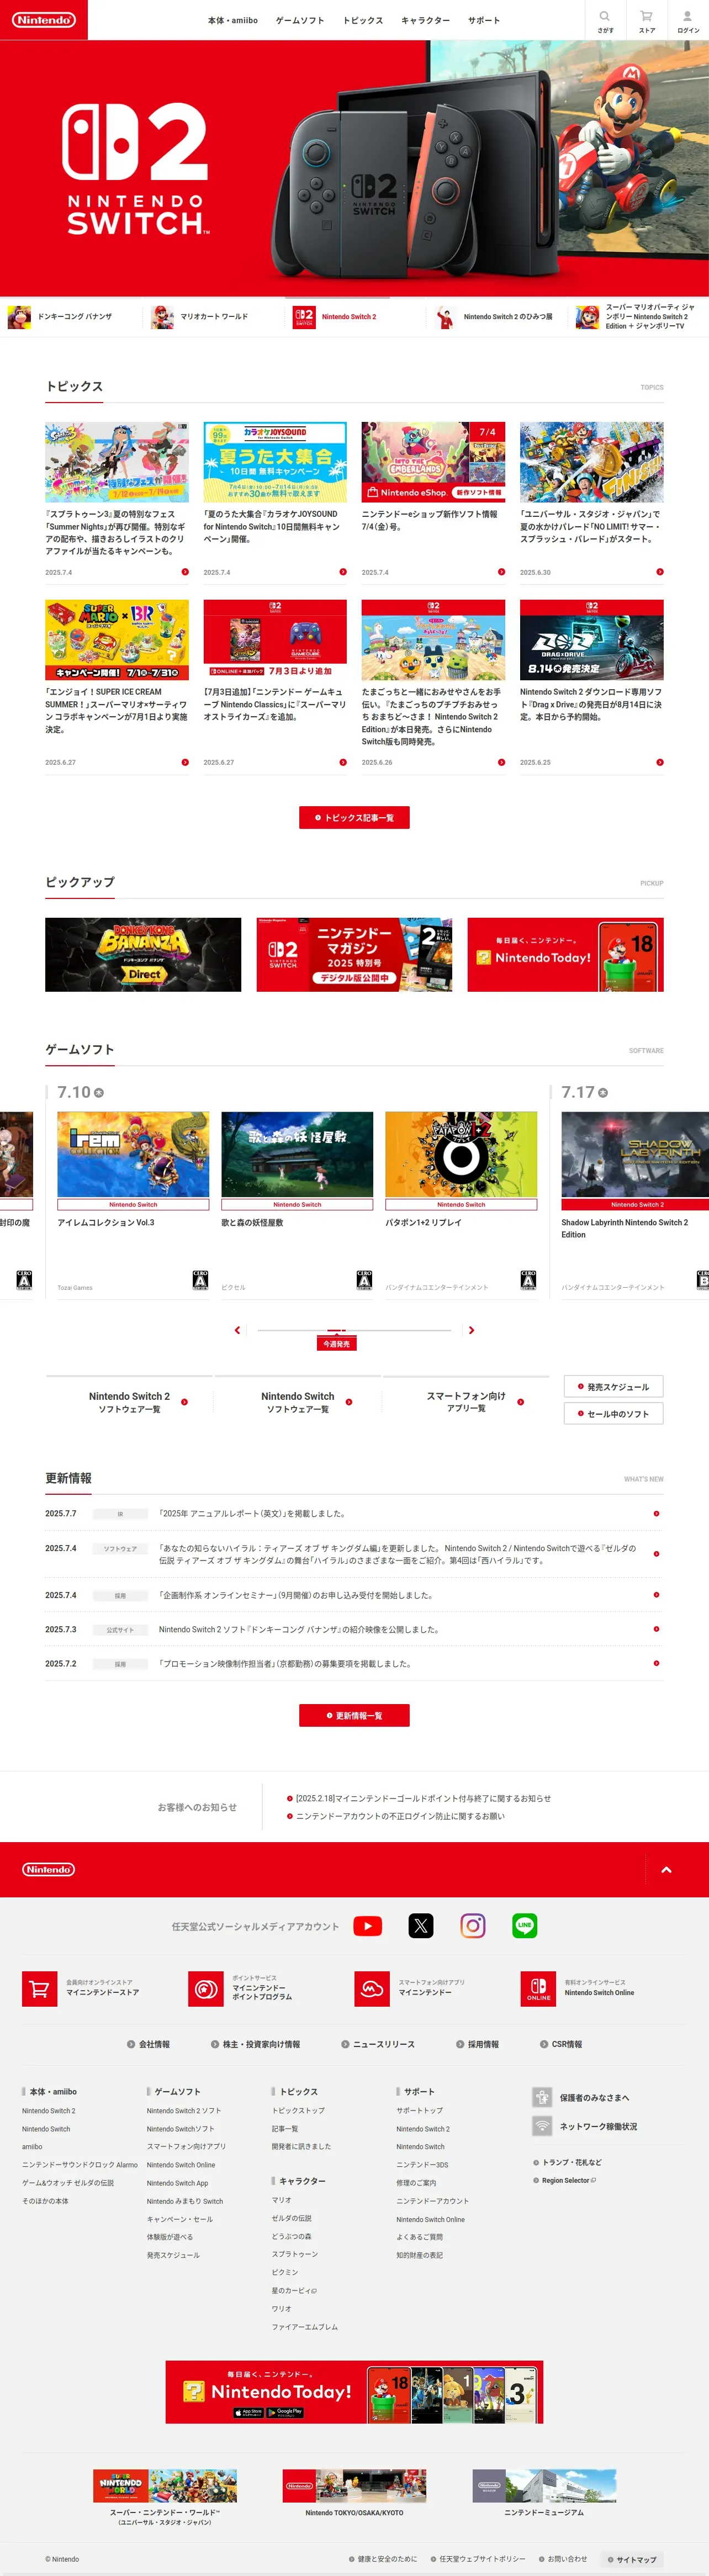This screenshot has width=709, height=2576.
Task: Open the store (ストア) cart icon
Action: click(x=646, y=16)
